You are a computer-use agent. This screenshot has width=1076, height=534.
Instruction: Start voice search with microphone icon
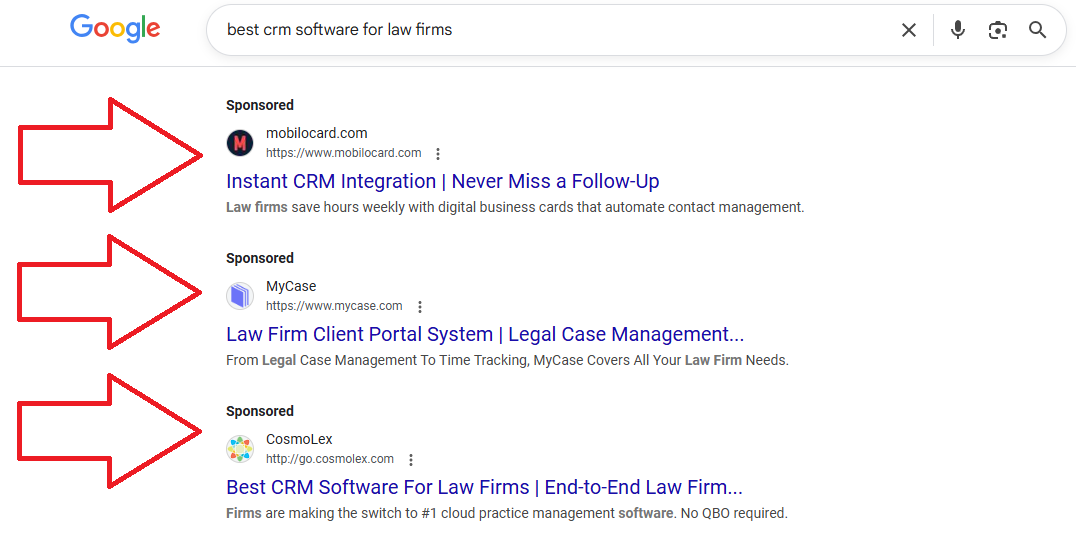click(x=958, y=30)
